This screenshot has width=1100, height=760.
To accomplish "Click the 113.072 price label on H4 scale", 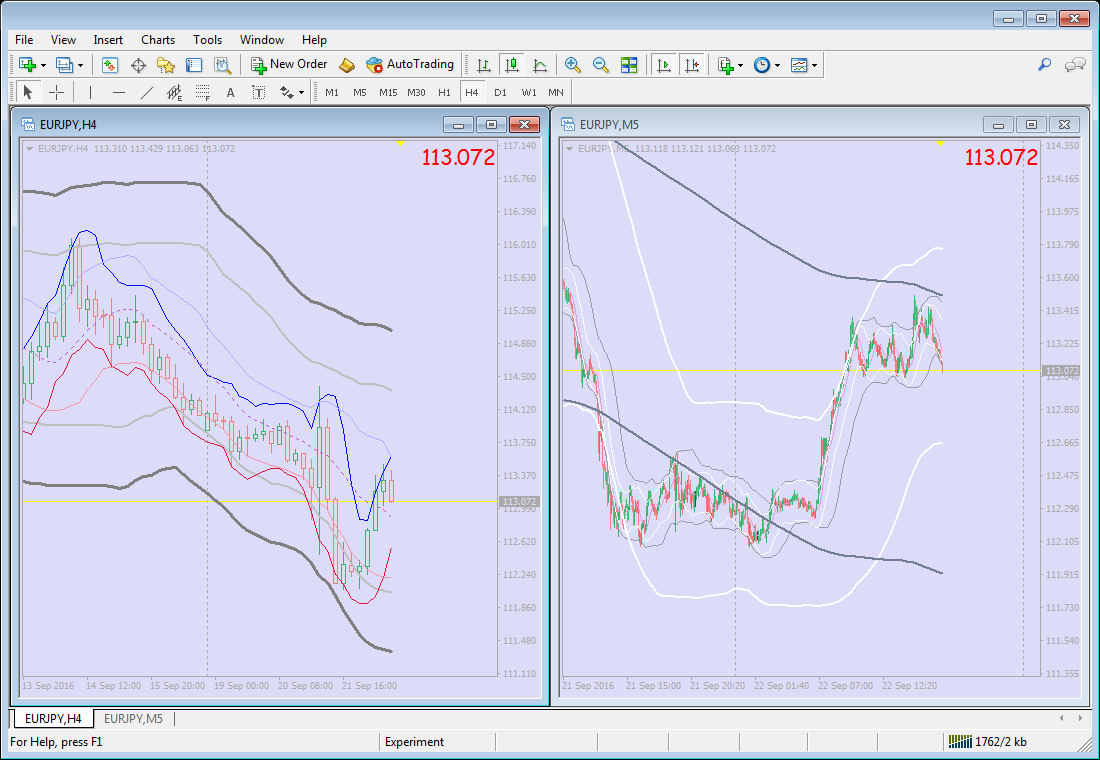I will point(519,502).
